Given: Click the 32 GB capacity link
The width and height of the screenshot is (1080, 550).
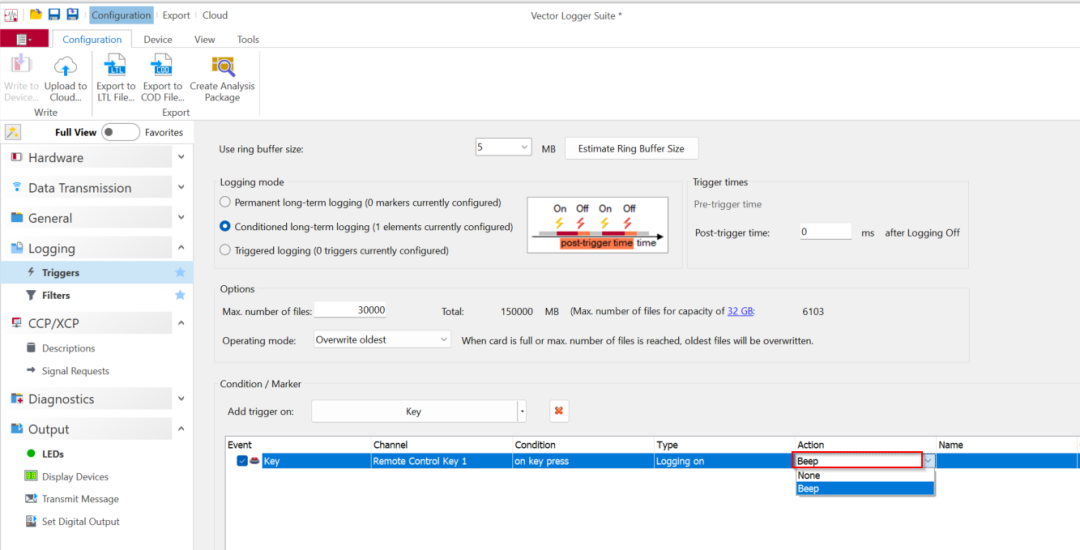Looking at the screenshot, I should (x=740, y=312).
